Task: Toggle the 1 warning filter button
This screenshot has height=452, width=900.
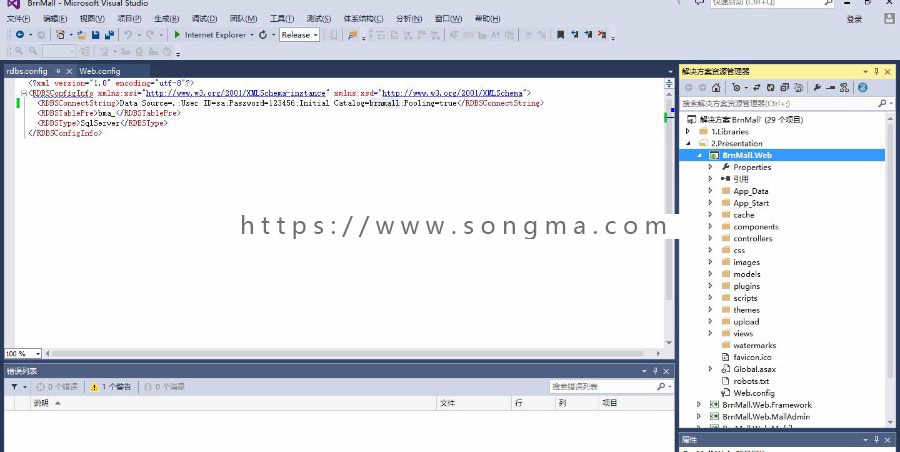Action: (x=111, y=387)
